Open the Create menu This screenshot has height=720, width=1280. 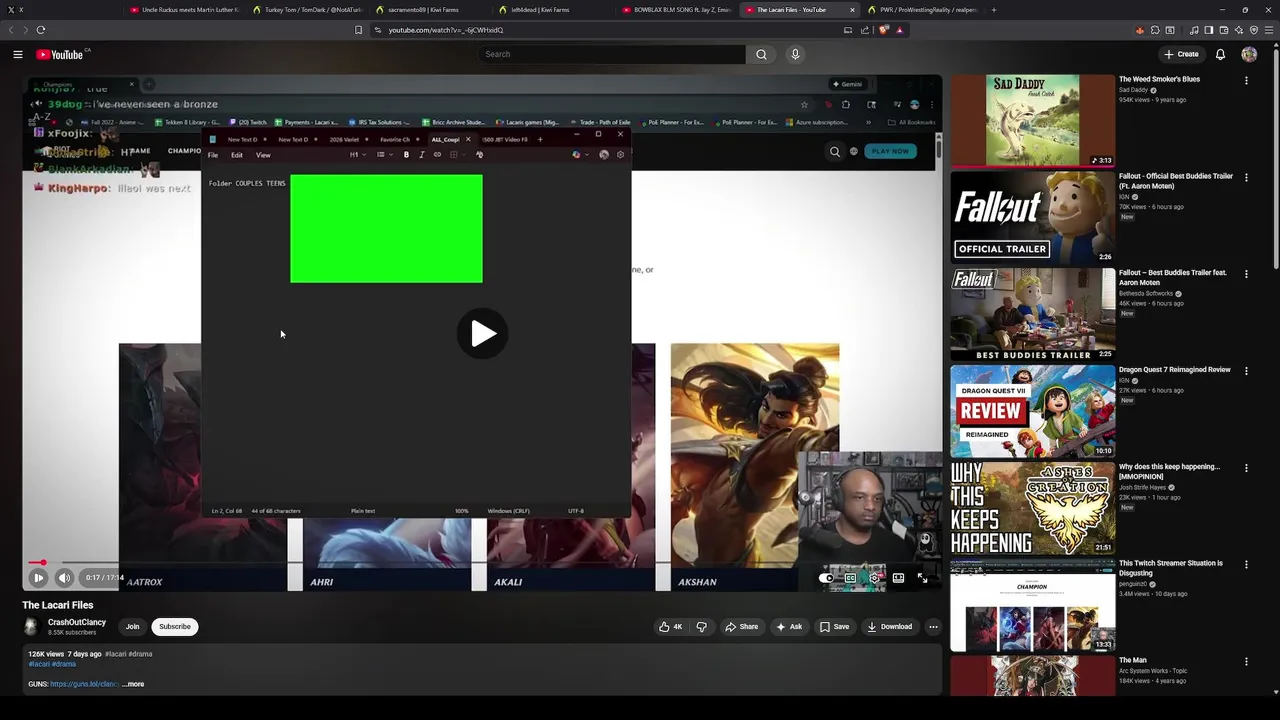(x=1181, y=54)
